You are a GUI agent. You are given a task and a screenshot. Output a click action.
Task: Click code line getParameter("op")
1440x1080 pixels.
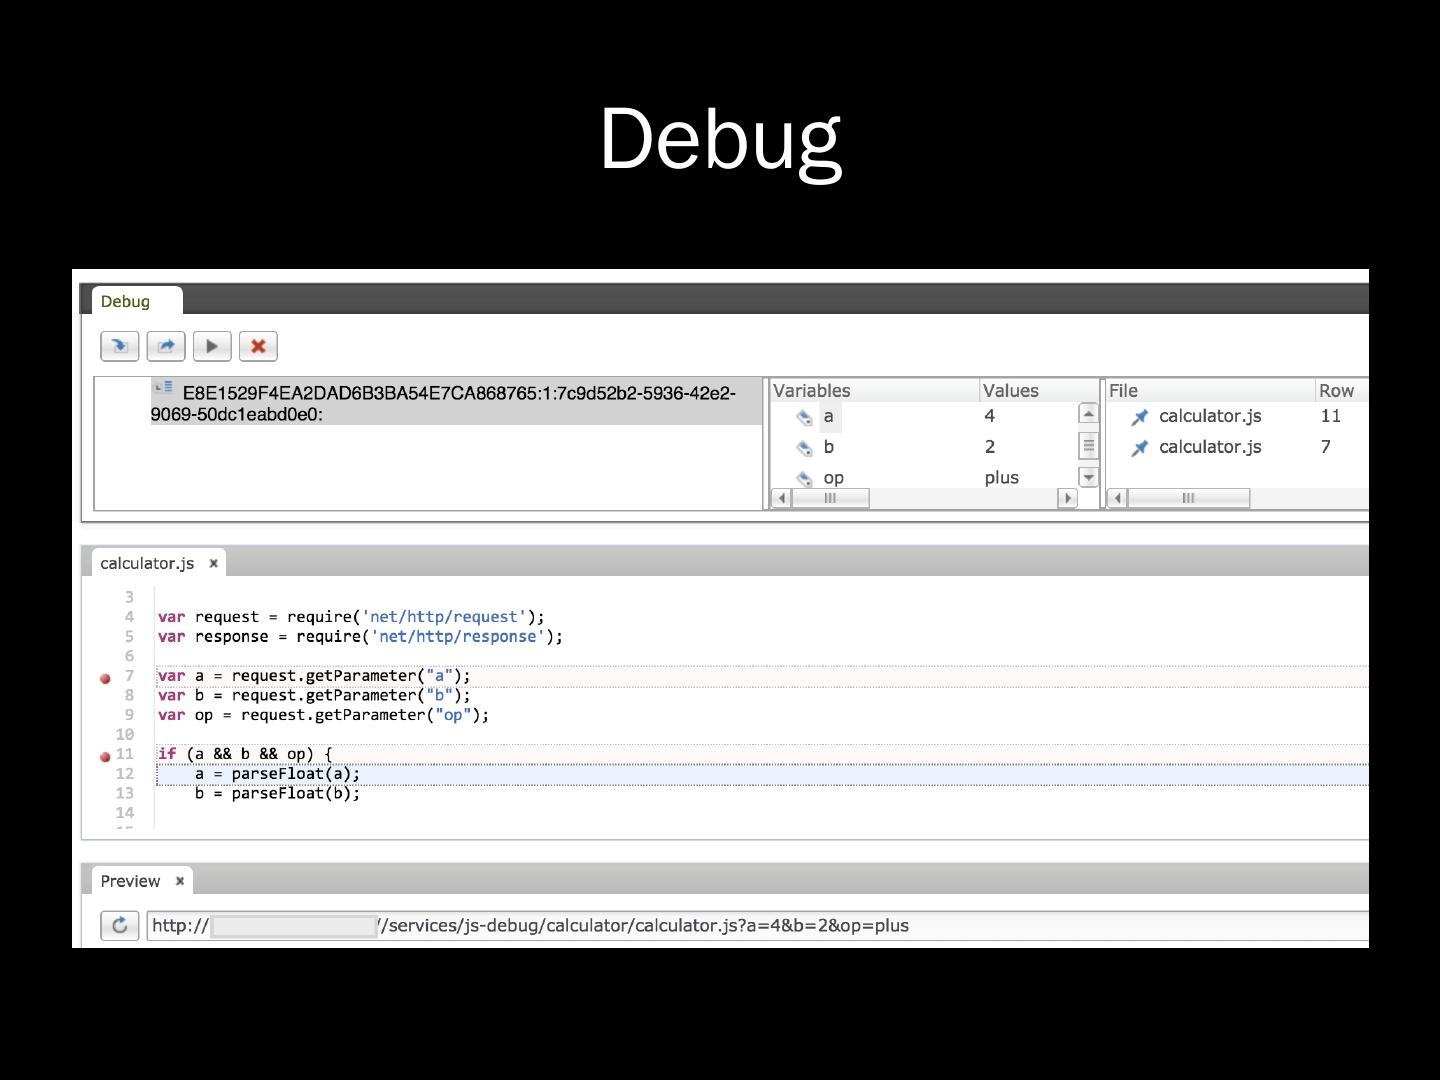coord(323,715)
